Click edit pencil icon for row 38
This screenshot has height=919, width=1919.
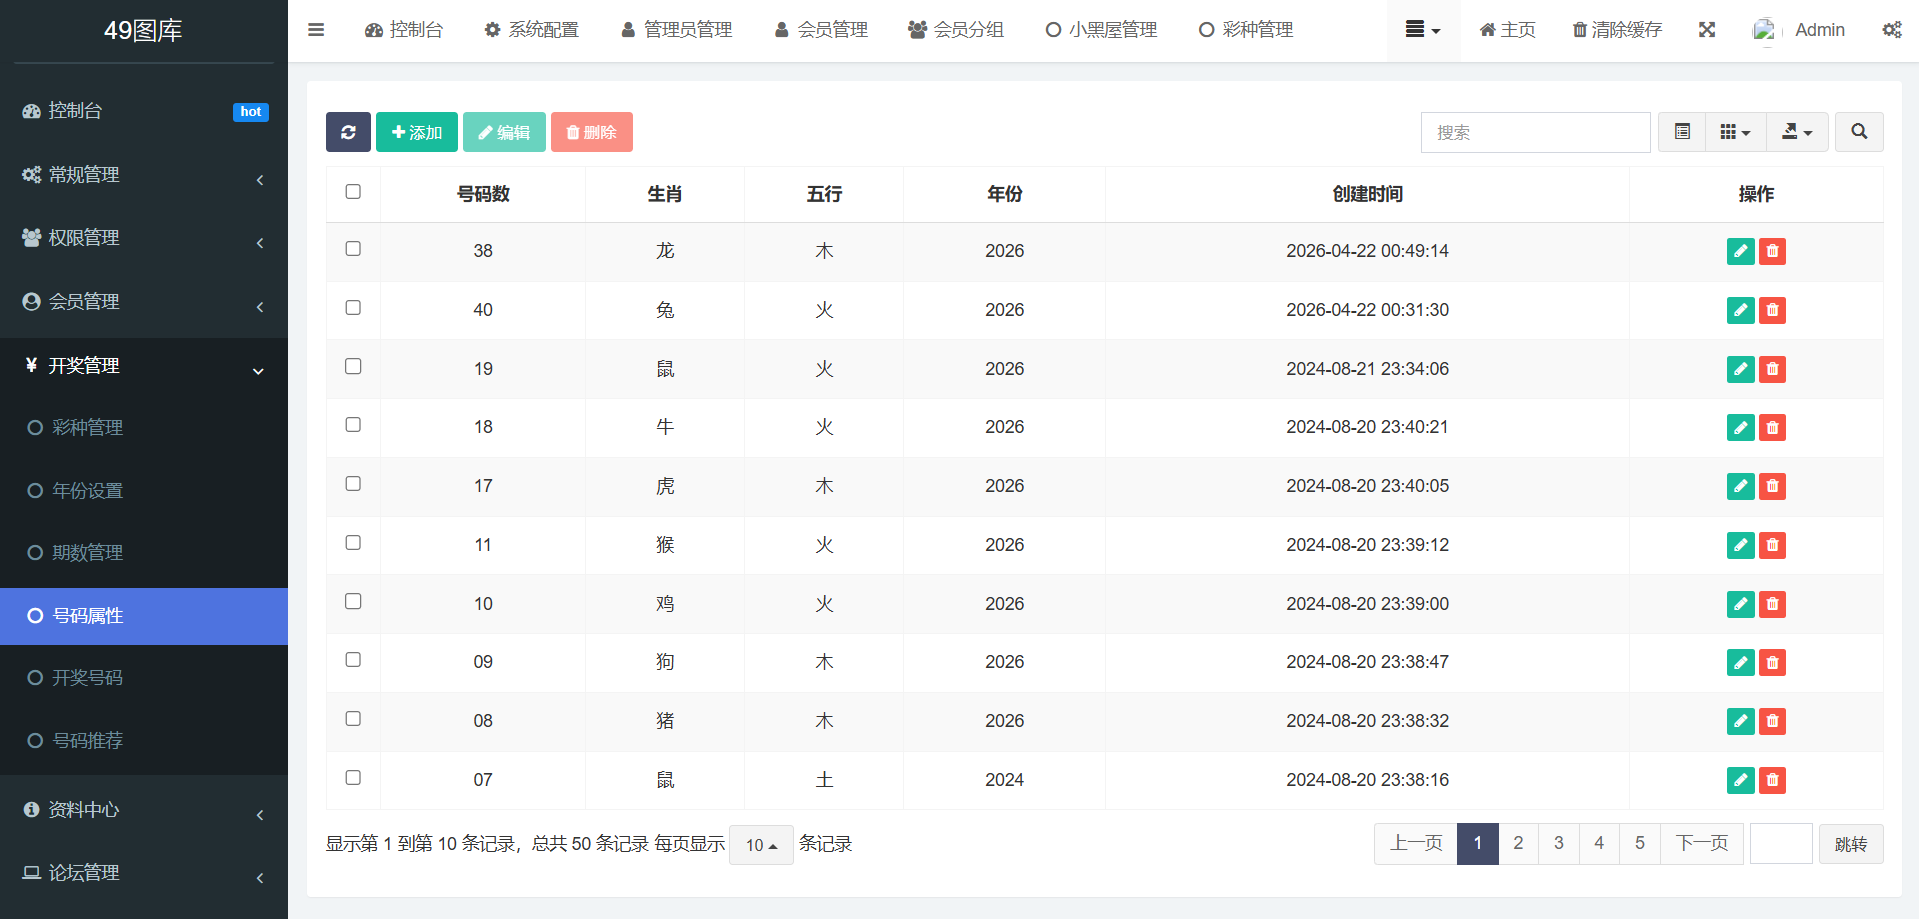point(1740,251)
